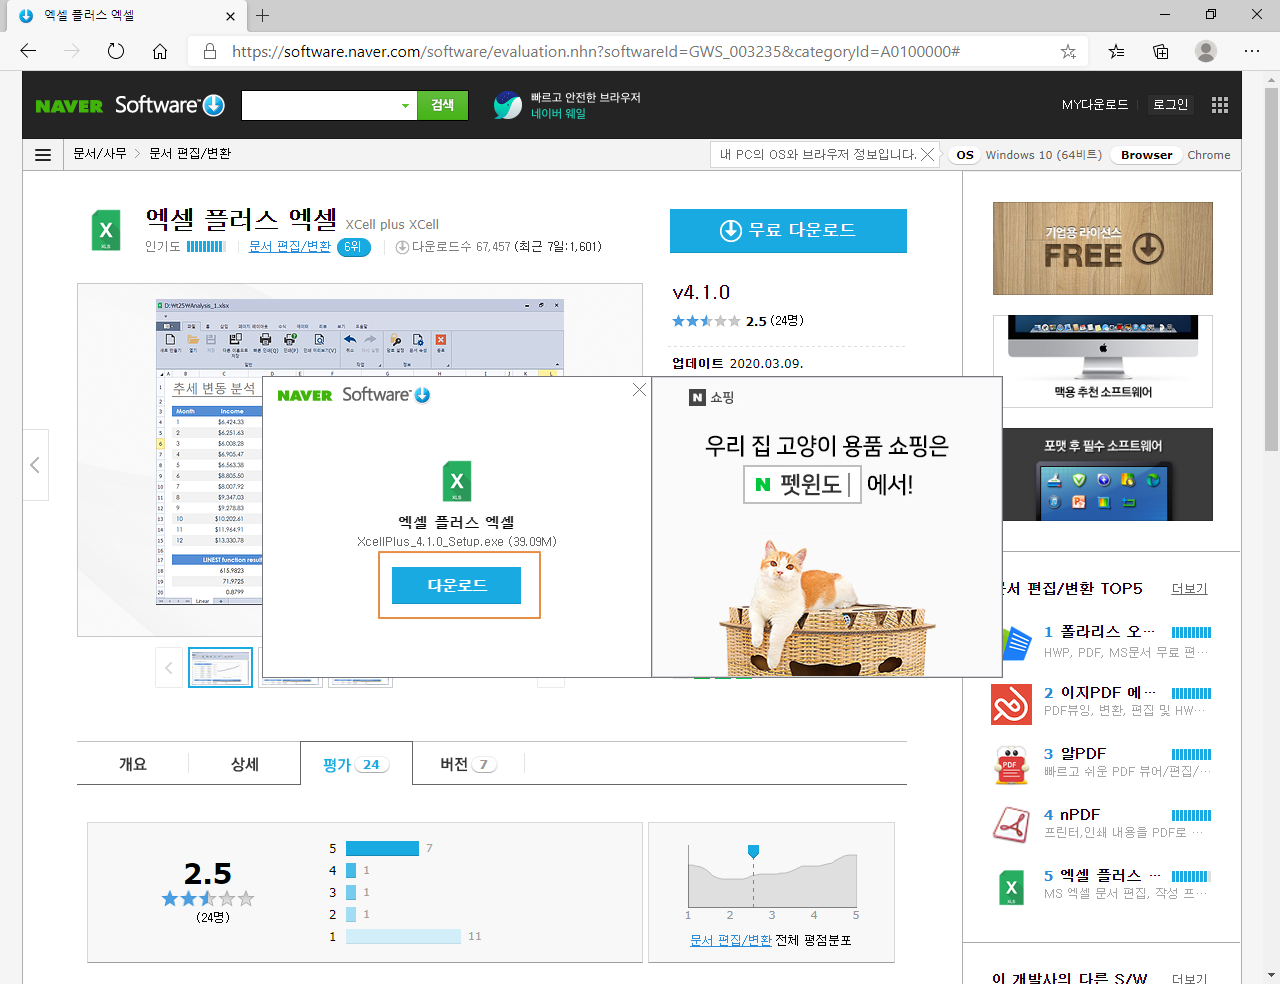The height and width of the screenshot is (984, 1280).
Task: Click the previous thumbnails arrow
Action: (x=169, y=668)
